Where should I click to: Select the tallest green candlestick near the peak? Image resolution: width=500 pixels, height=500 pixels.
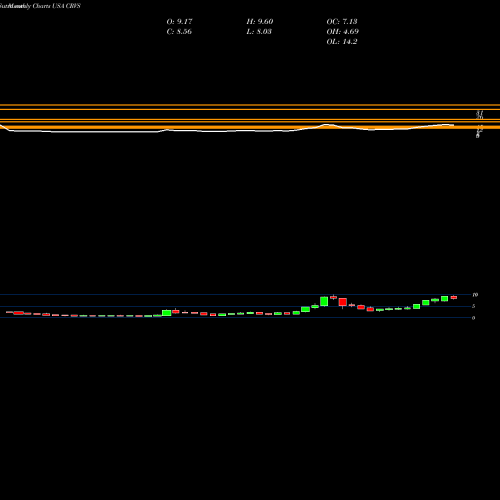[x=324, y=301]
